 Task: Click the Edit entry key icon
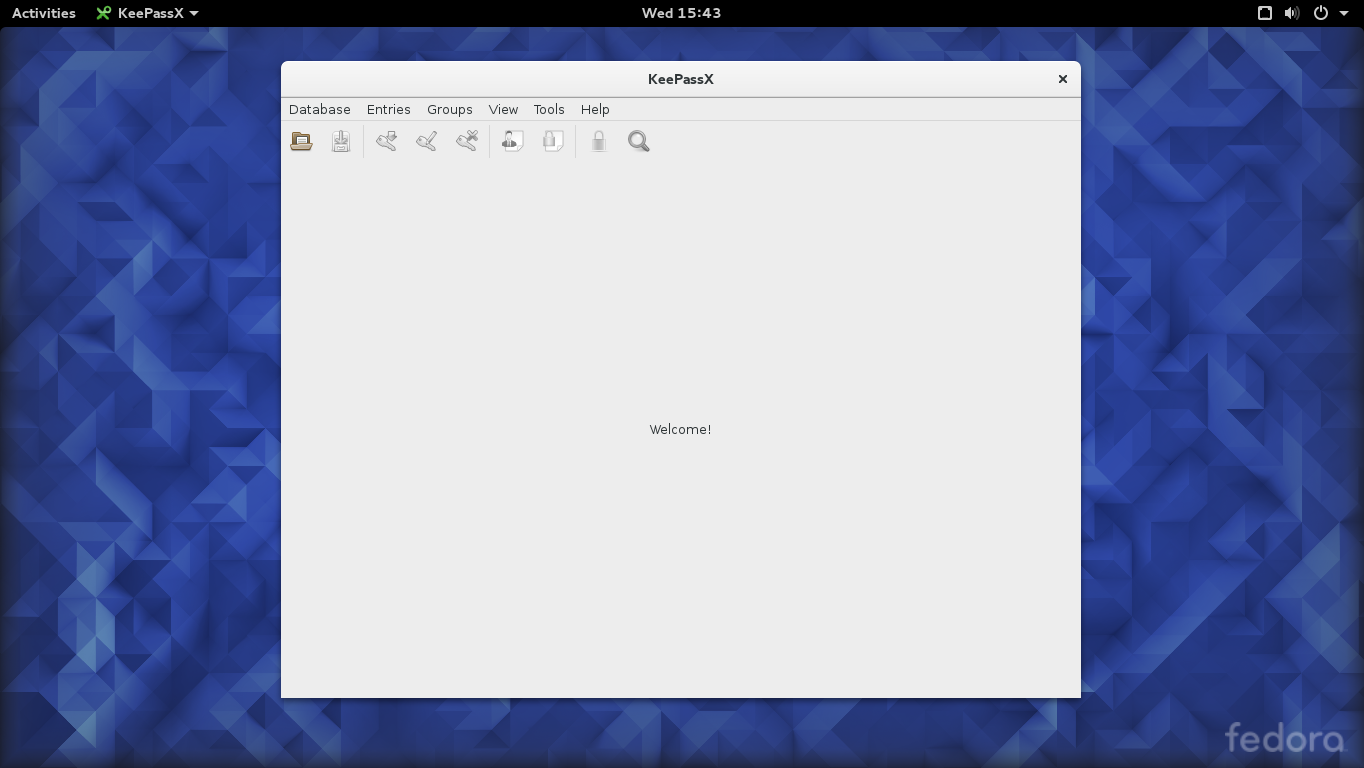pyautogui.click(x=427, y=141)
